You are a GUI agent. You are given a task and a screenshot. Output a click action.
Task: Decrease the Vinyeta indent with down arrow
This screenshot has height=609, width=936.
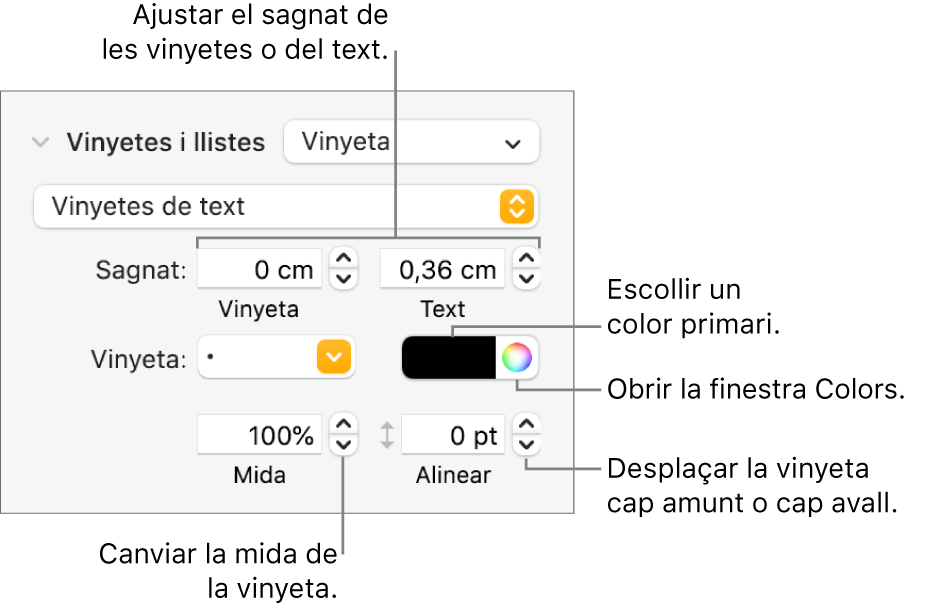point(344,279)
